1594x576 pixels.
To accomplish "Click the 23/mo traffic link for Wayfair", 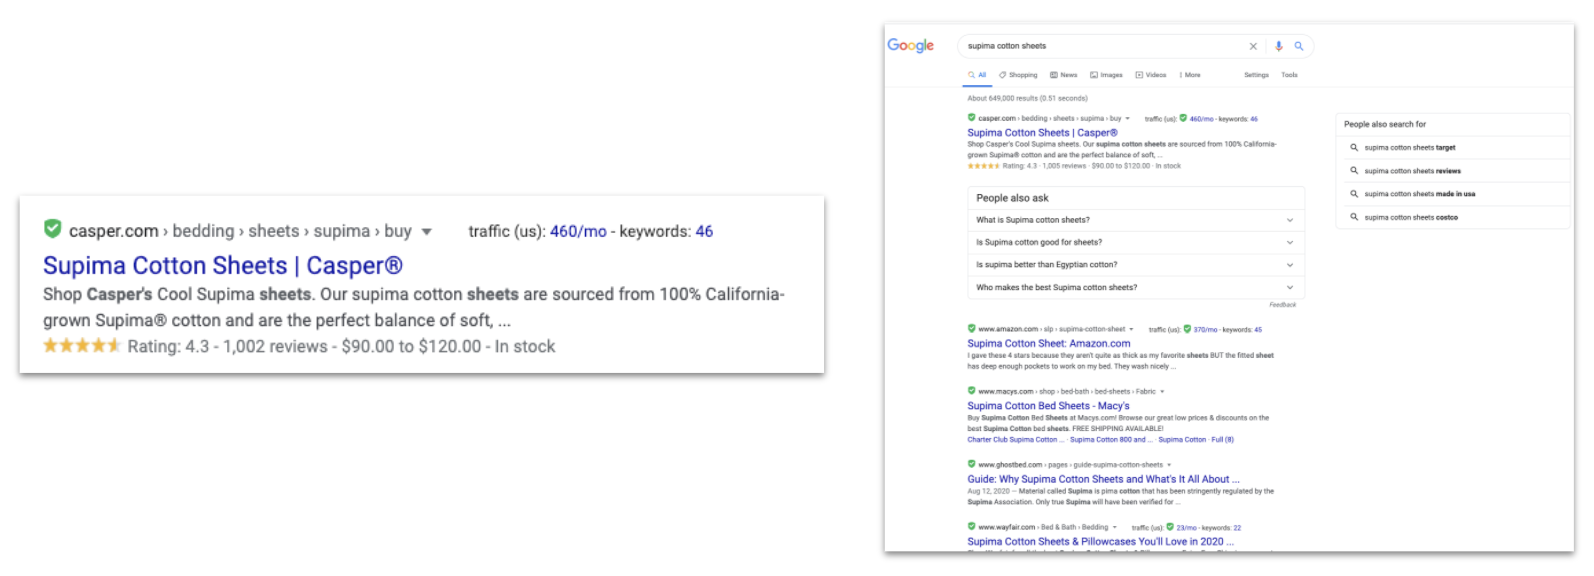I will point(1186,528).
